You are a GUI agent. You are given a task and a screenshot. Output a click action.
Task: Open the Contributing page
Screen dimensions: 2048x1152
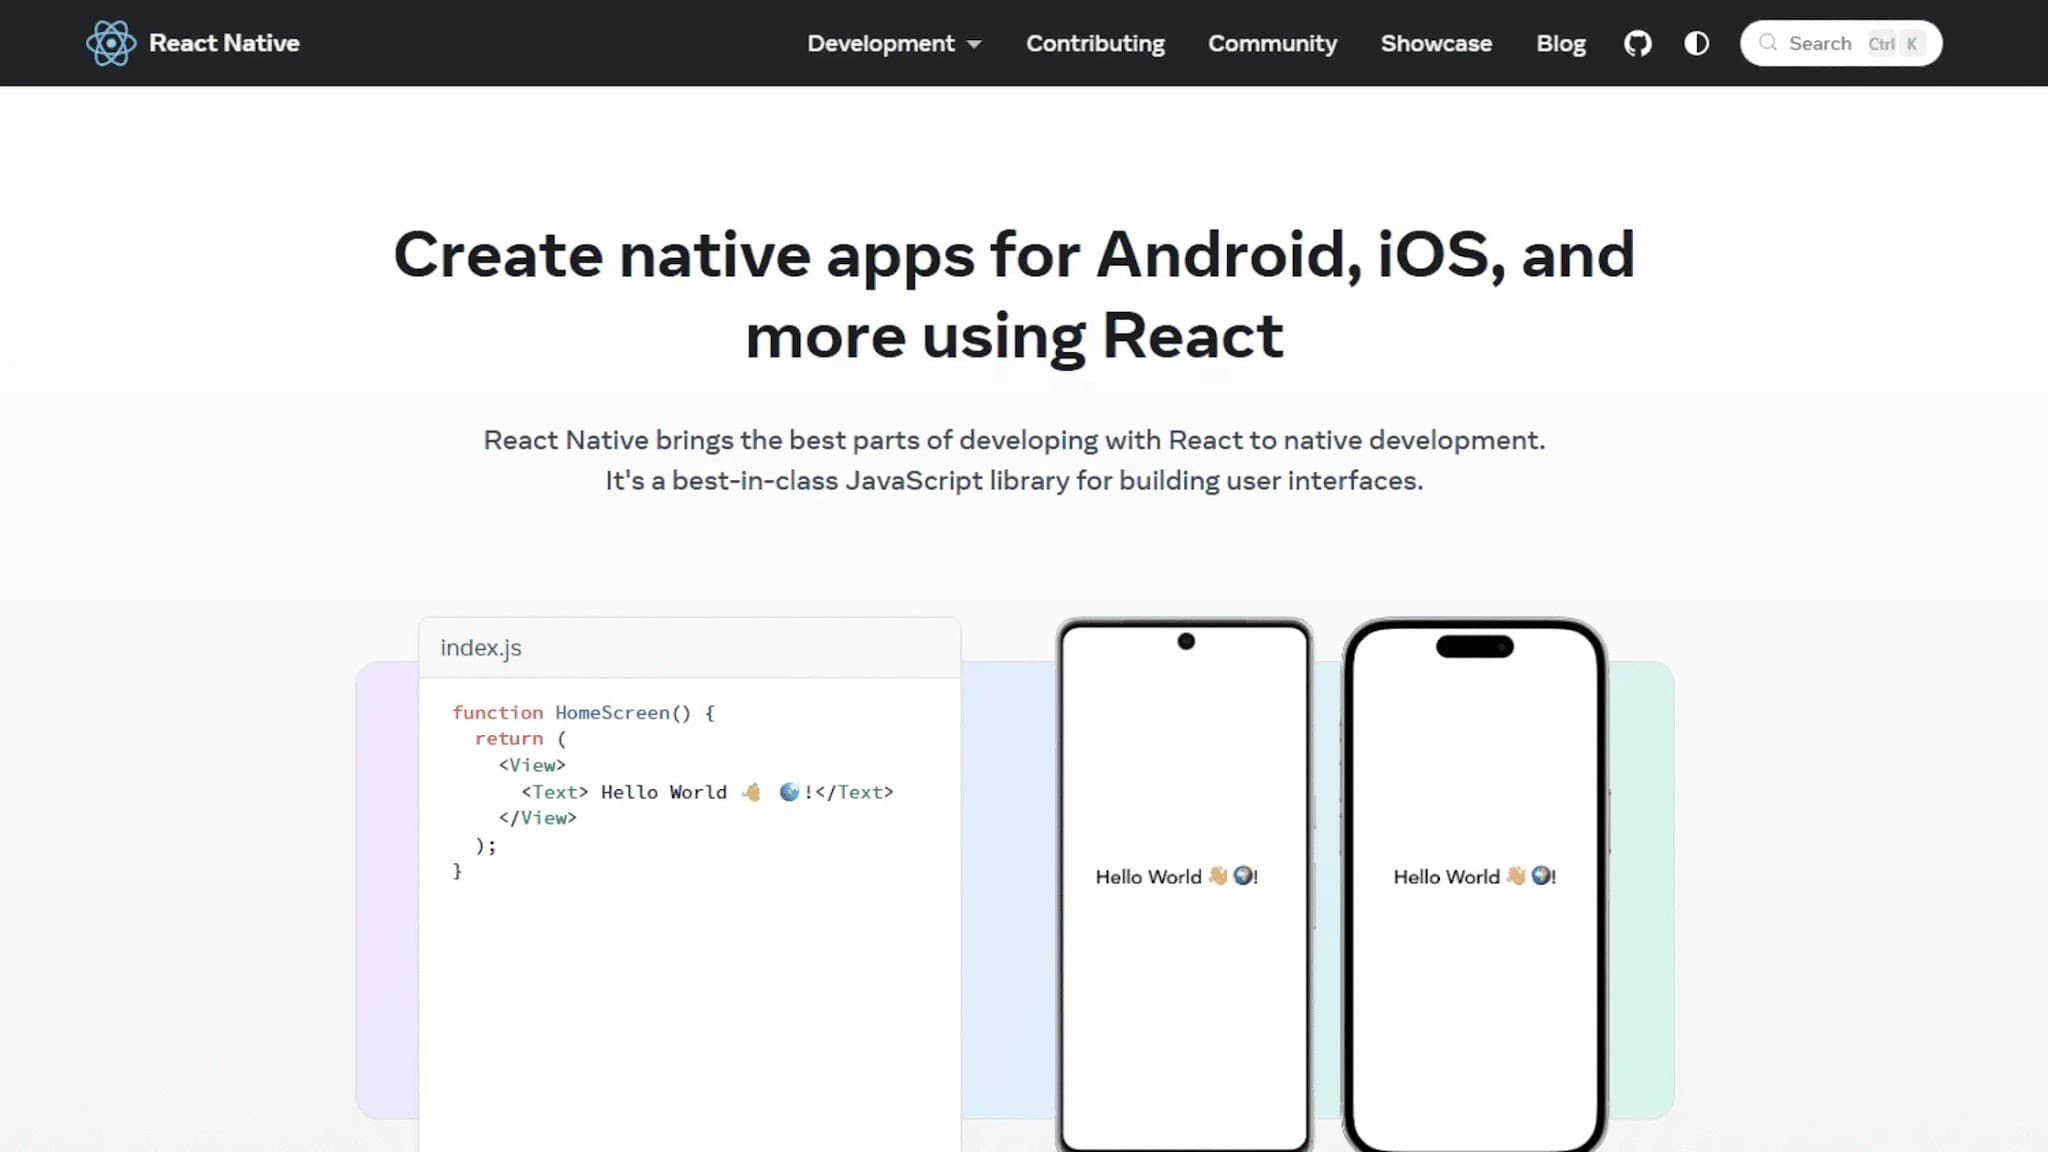1095,43
